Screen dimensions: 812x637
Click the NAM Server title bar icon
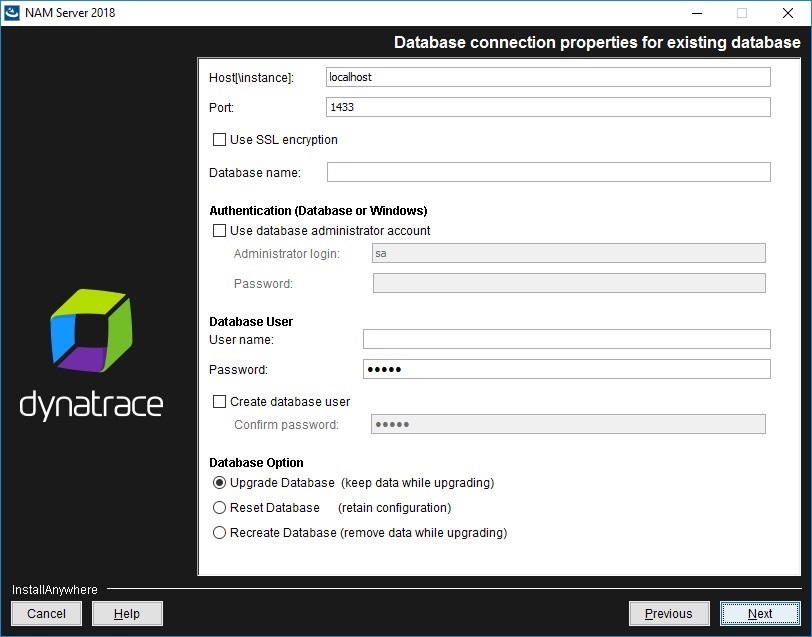[x=11, y=12]
